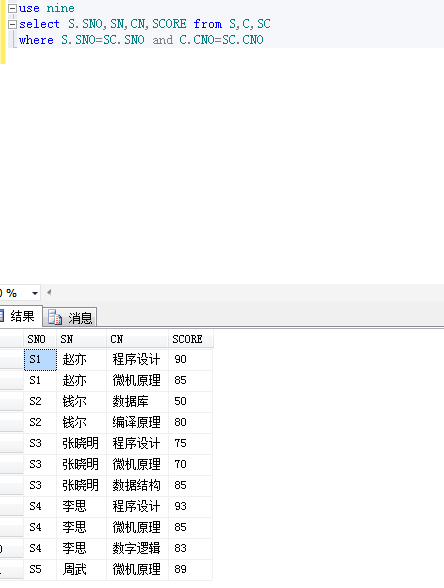Click the CN column header
The image size is (444, 588).
[x=137, y=339]
